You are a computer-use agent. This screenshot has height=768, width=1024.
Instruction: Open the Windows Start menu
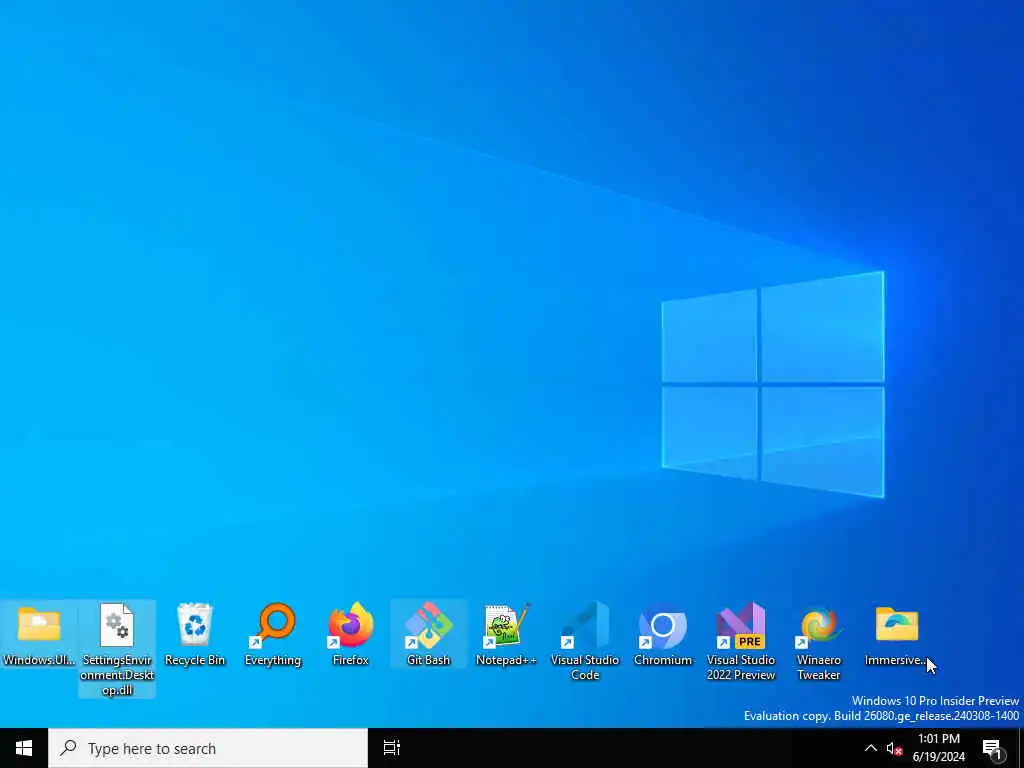coord(24,748)
